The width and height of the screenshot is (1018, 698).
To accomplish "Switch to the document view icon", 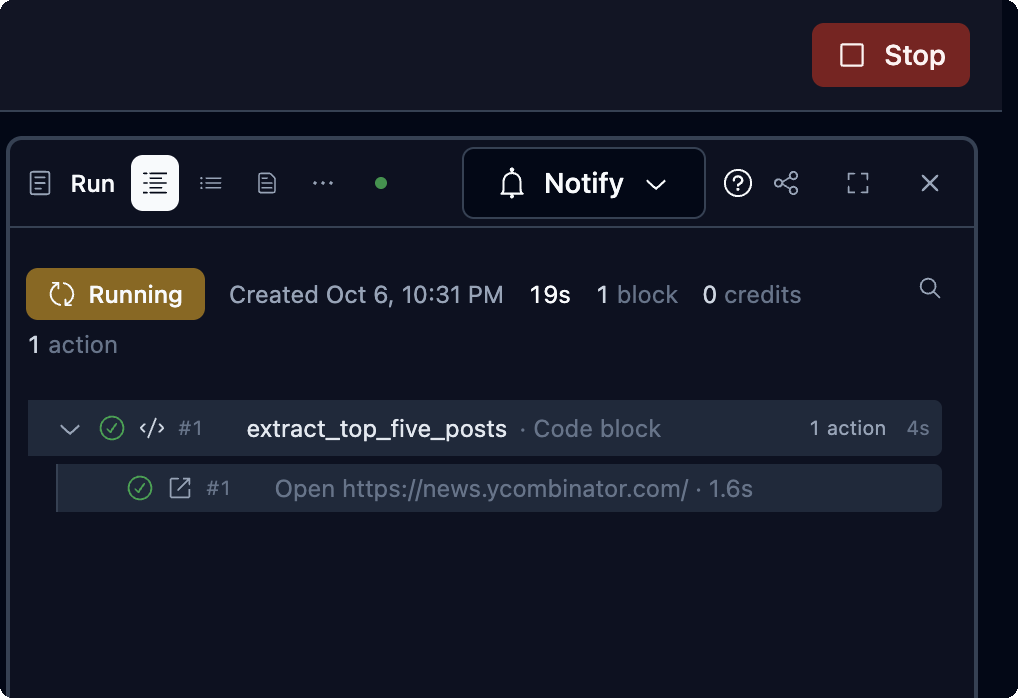I will 267,183.
